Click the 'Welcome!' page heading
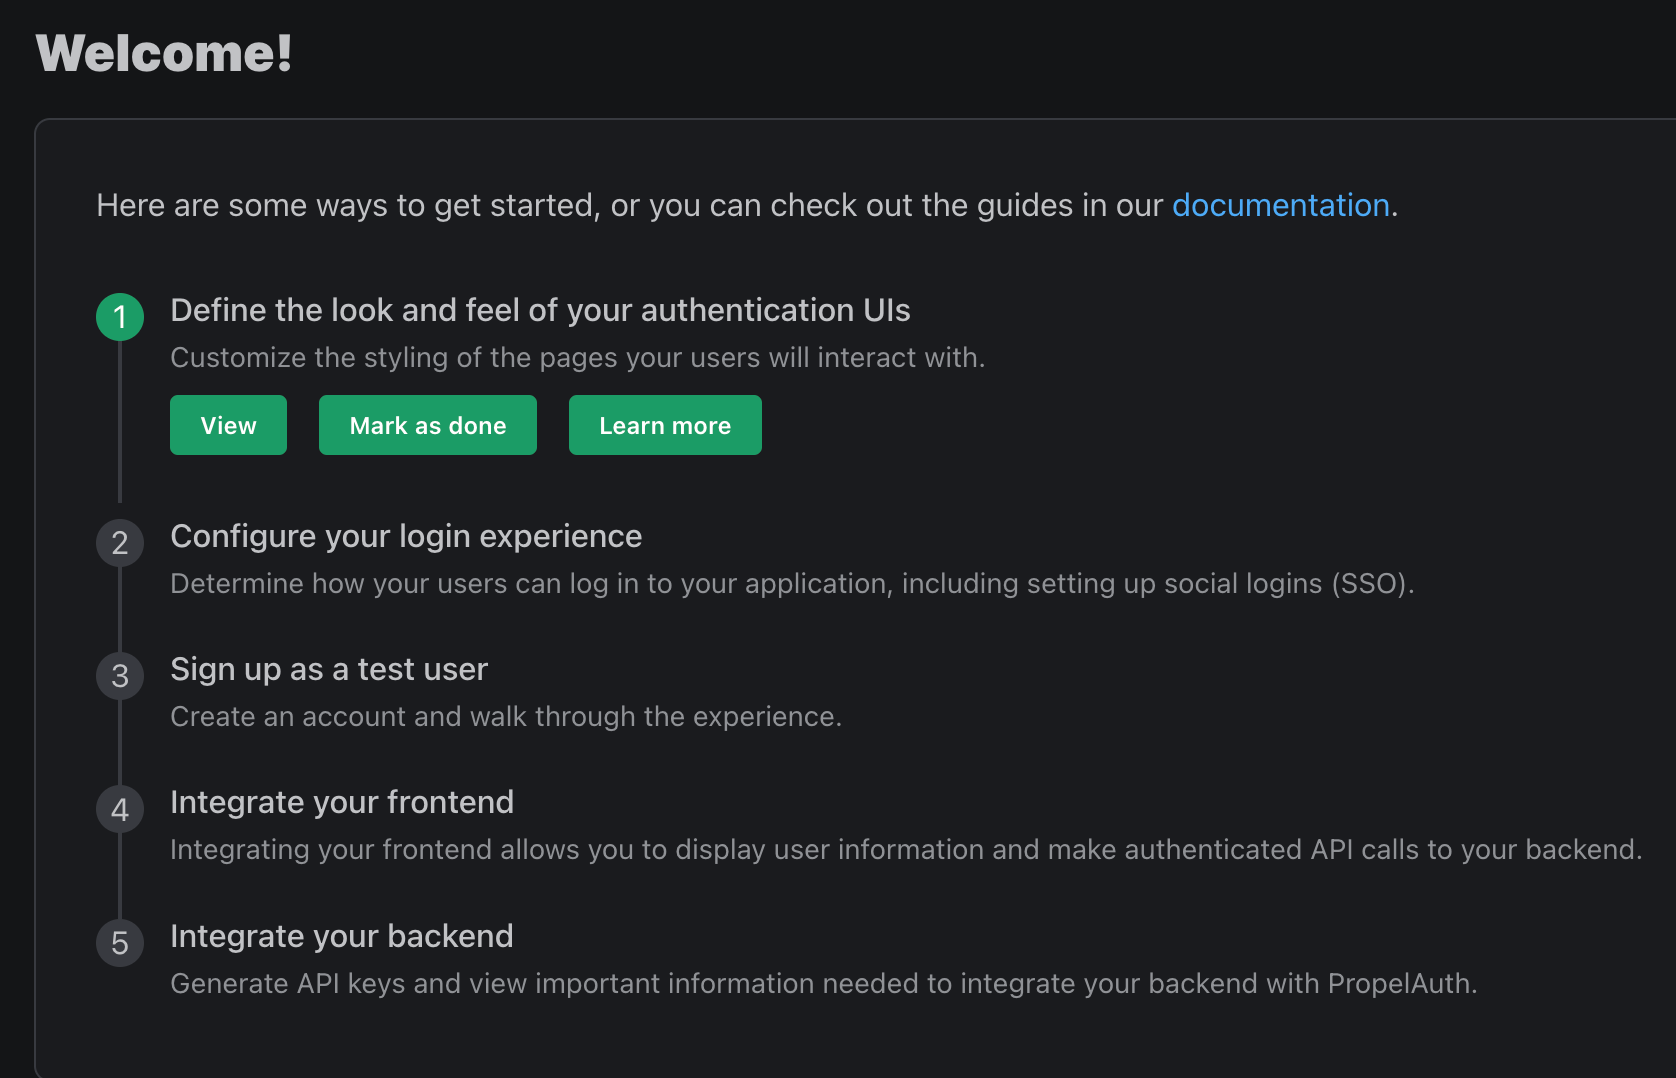1676x1078 pixels. point(164,53)
